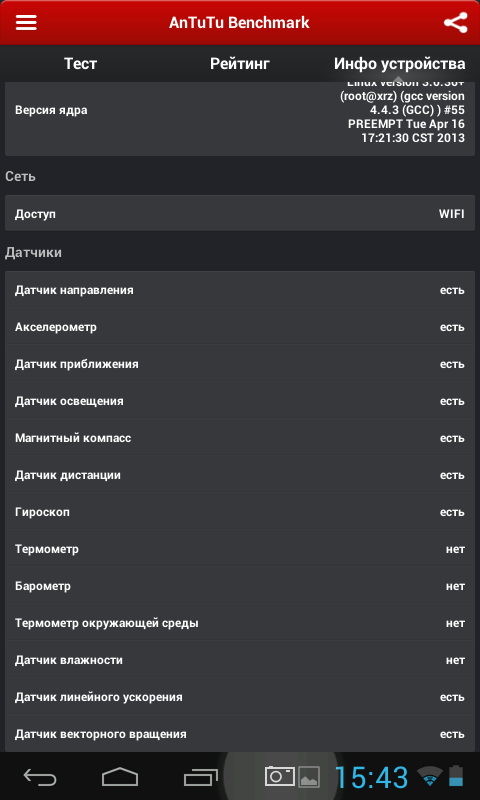Select the Гироскоп sensor row

click(240, 512)
